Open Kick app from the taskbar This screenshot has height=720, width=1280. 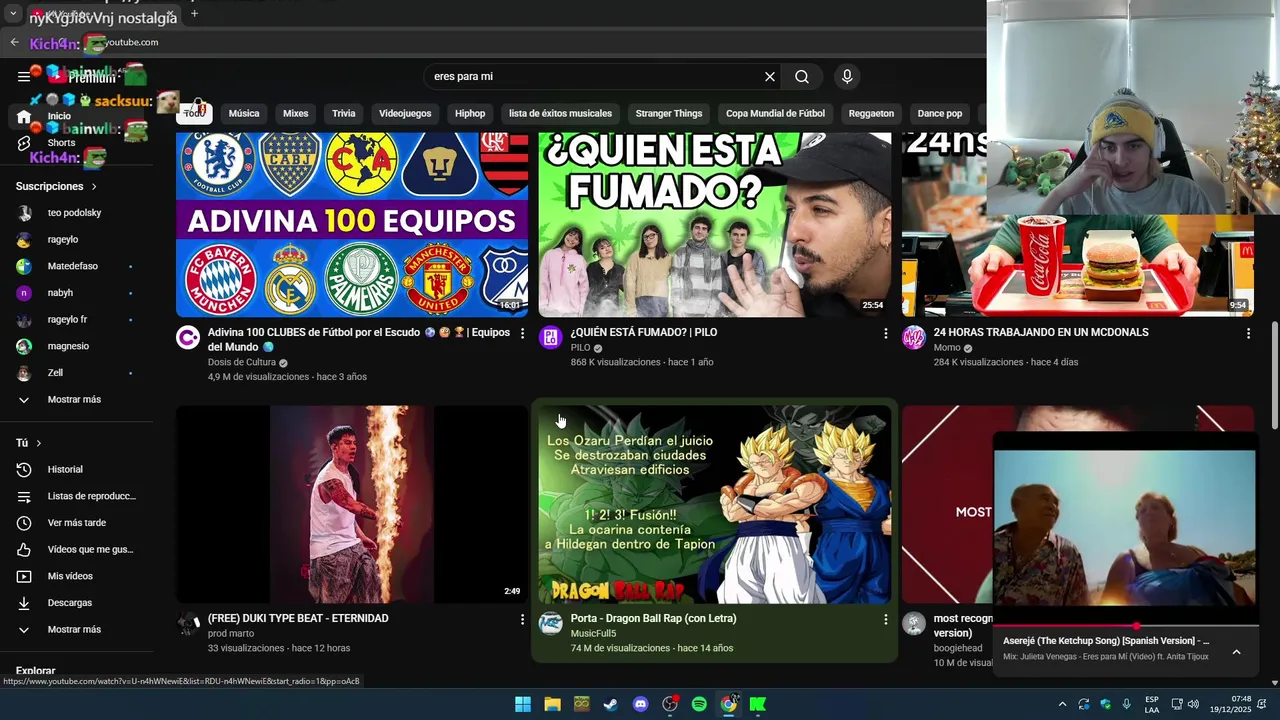758,704
